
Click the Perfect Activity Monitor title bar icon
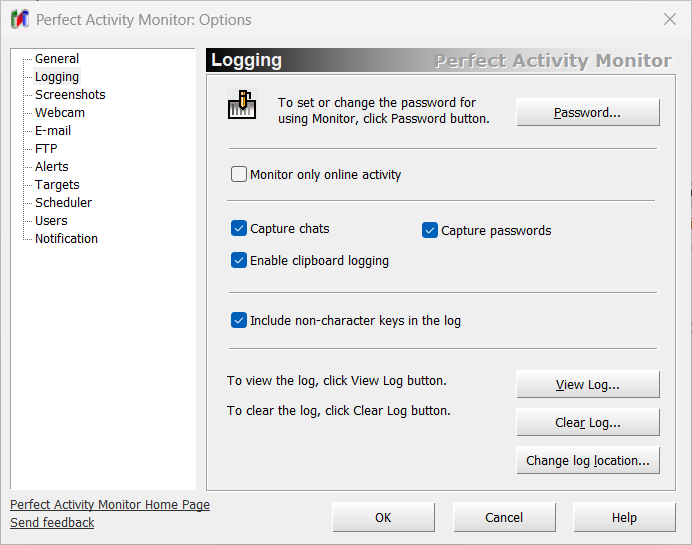[x=19, y=19]
